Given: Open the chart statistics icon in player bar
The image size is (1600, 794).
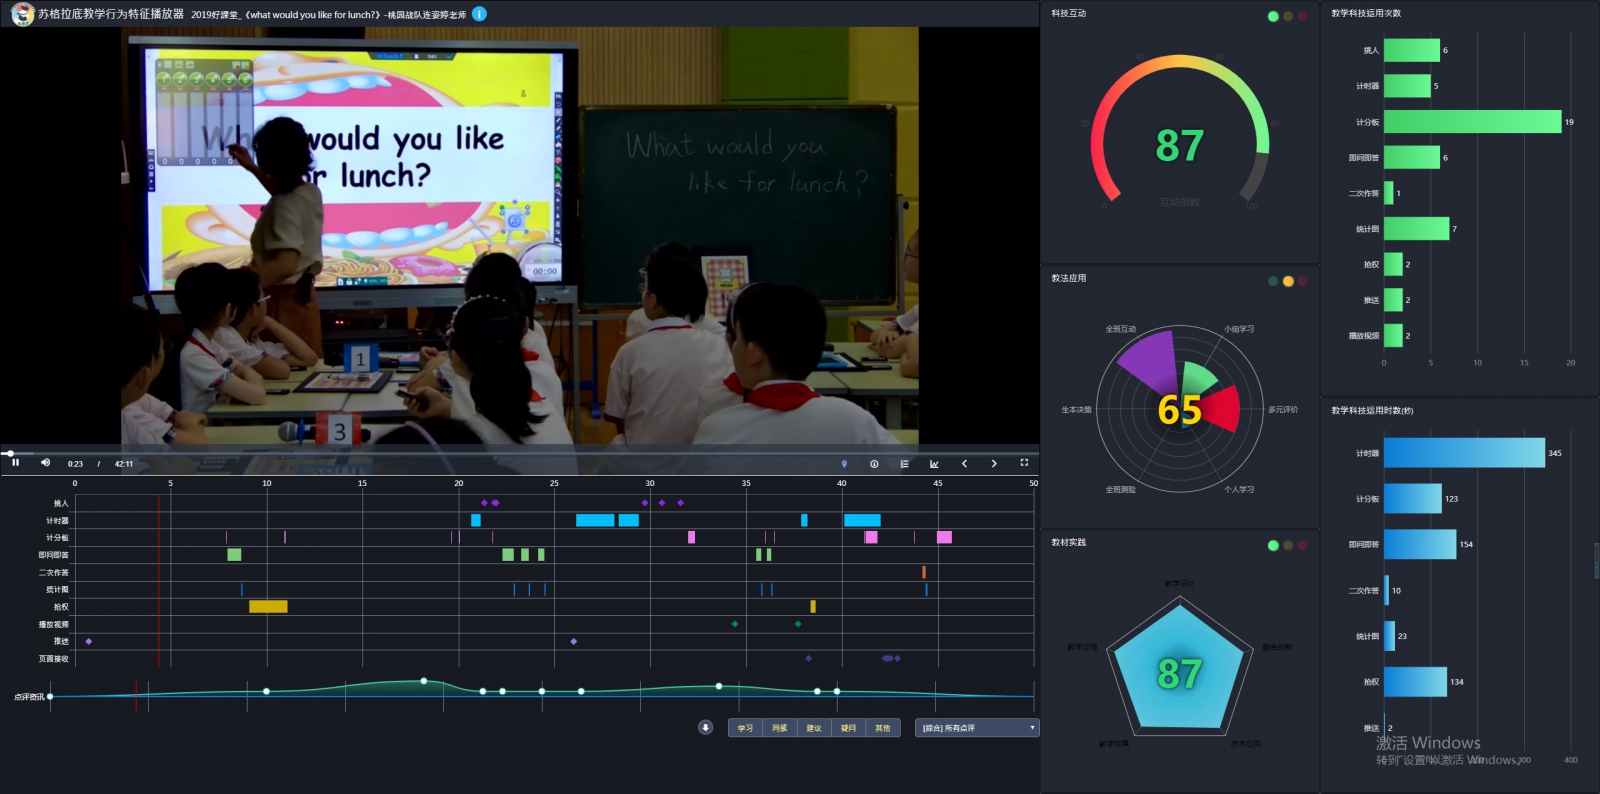Looking at the screenshot, I should [x=934, y=464].
